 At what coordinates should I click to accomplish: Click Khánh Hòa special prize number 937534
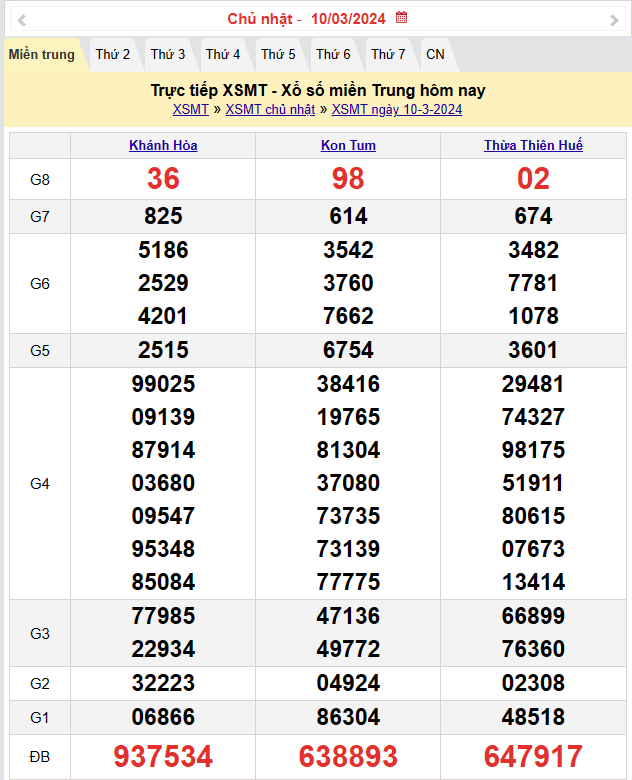pos(163,757)
